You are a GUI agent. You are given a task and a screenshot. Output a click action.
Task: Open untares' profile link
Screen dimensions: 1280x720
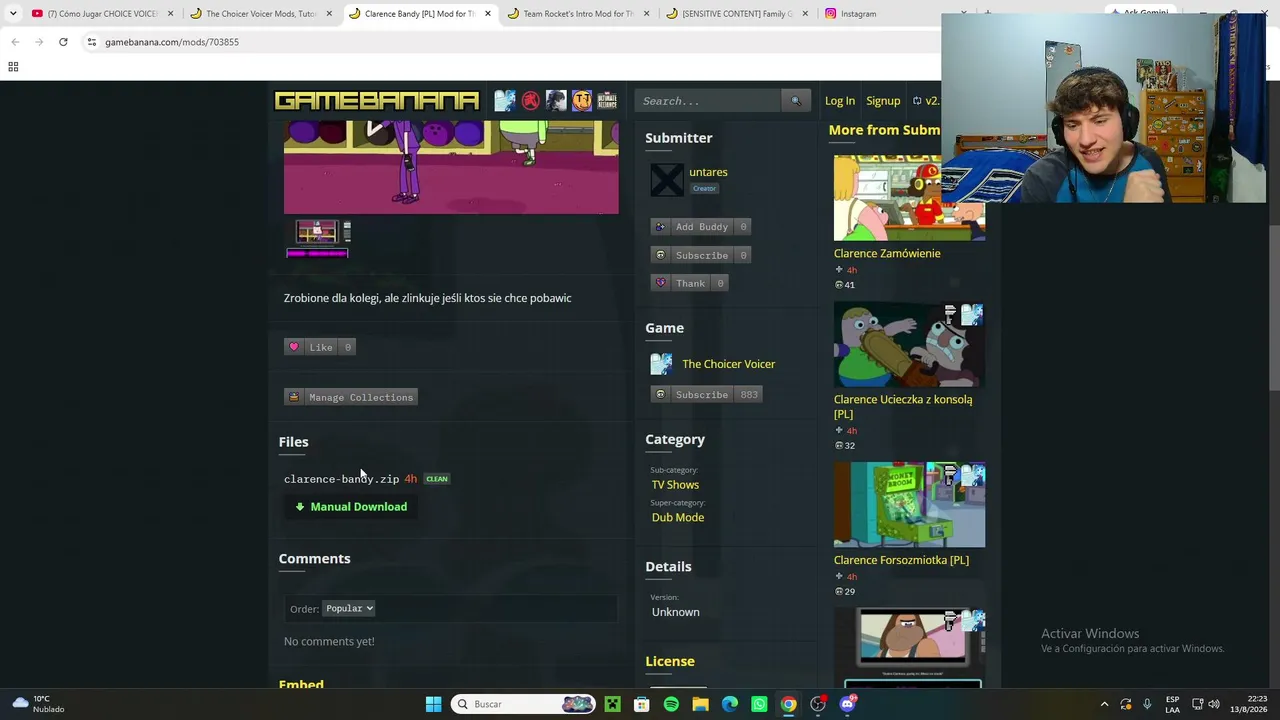tap(708, 172)
